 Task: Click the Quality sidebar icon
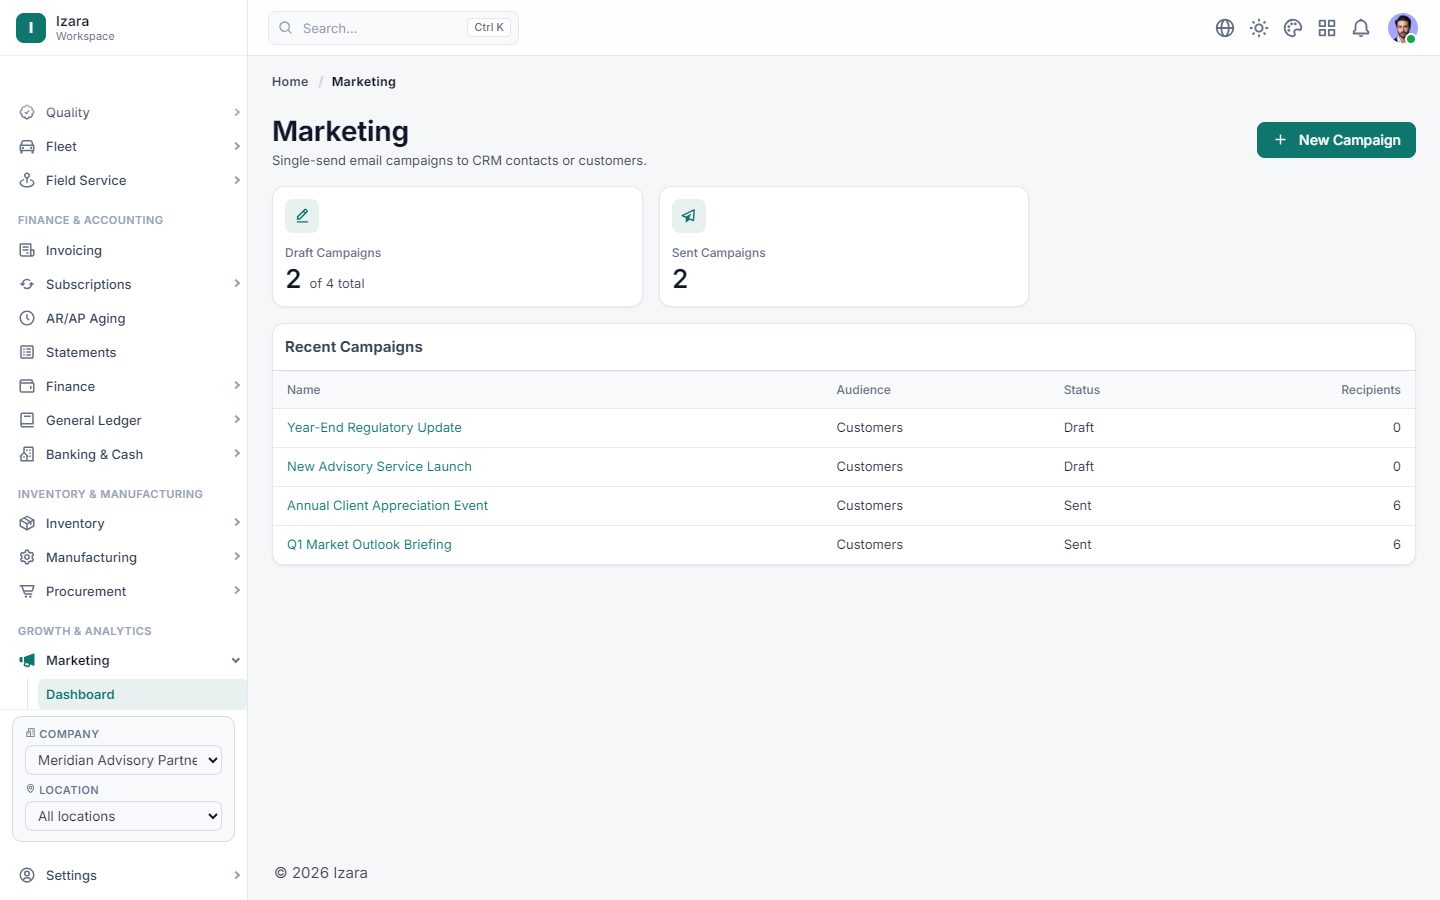pyautogui.click(x=27, y=112)
